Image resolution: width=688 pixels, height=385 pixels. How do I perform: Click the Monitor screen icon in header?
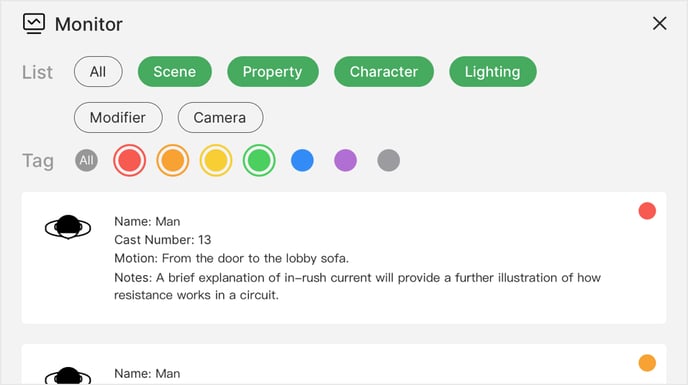pos(34,24)
